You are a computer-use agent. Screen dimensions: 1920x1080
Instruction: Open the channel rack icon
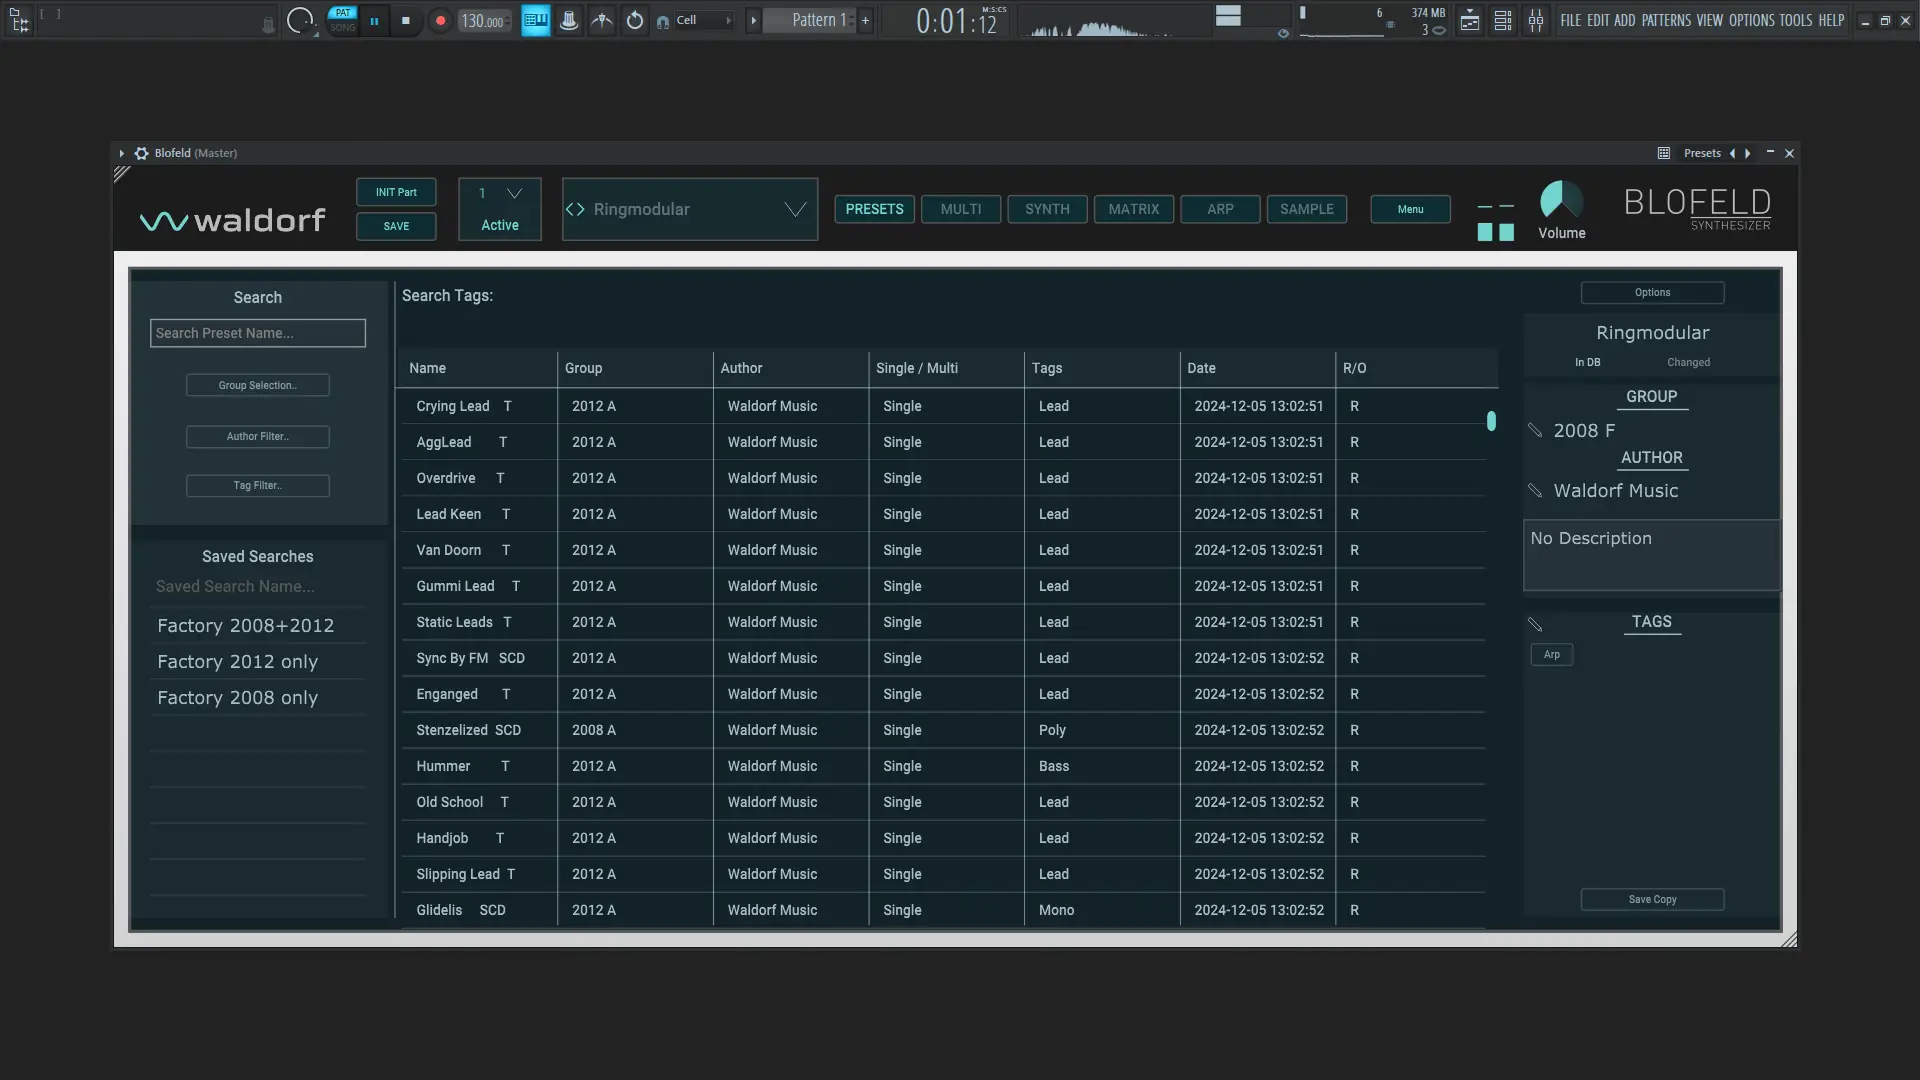(x=1503, y=20)
